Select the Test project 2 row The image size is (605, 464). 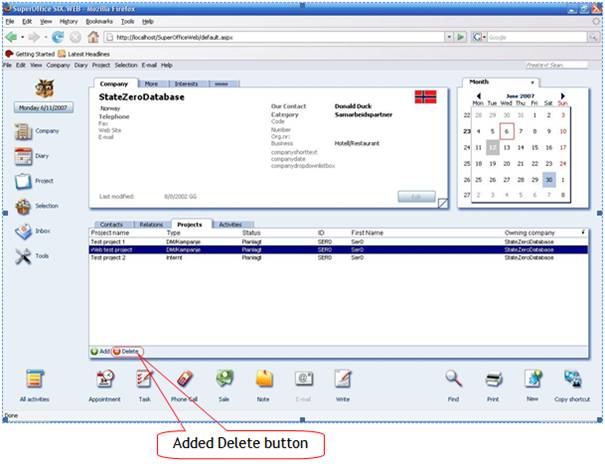pyautogui.click(x=338, y=258)
